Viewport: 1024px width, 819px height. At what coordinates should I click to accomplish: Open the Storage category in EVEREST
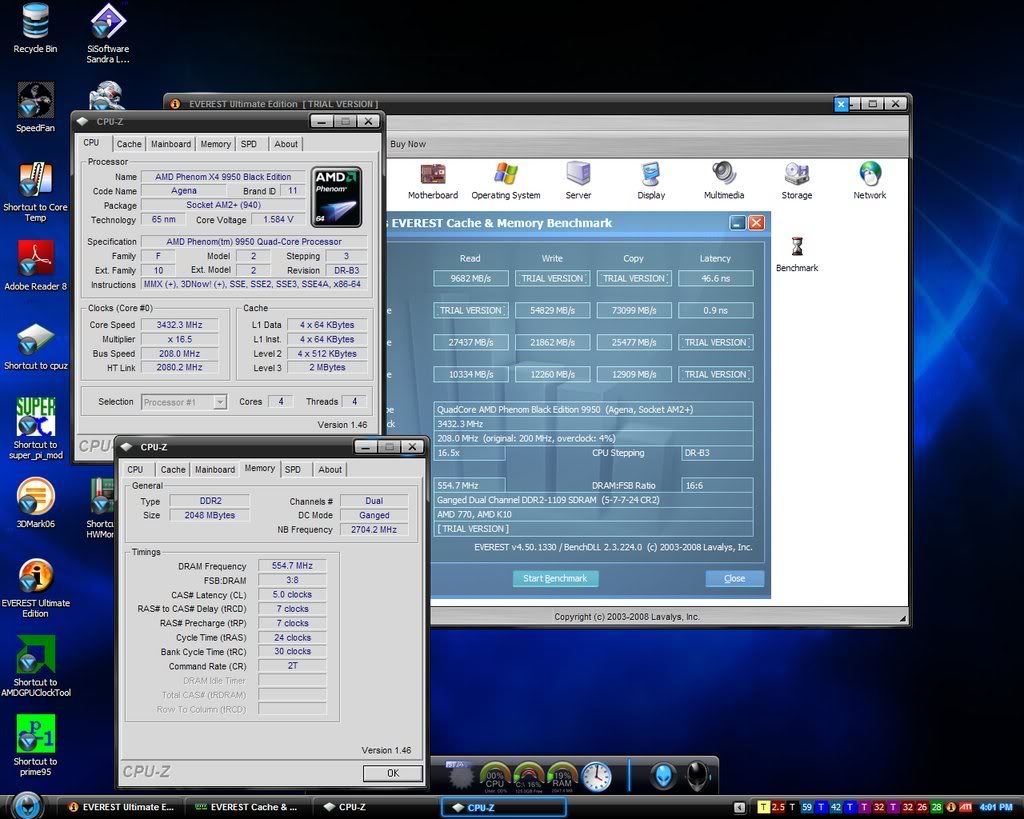[797, 181]
